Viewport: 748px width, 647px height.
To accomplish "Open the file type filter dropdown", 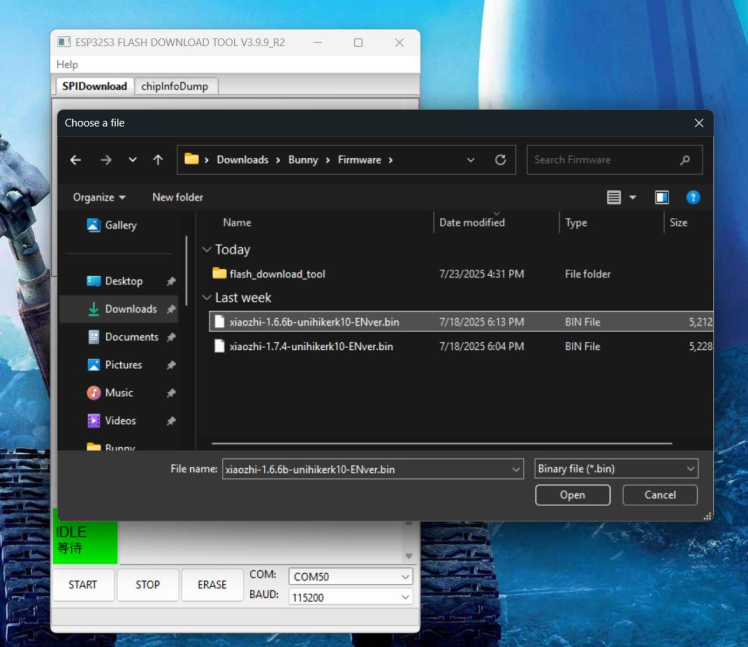I will 615,469.
